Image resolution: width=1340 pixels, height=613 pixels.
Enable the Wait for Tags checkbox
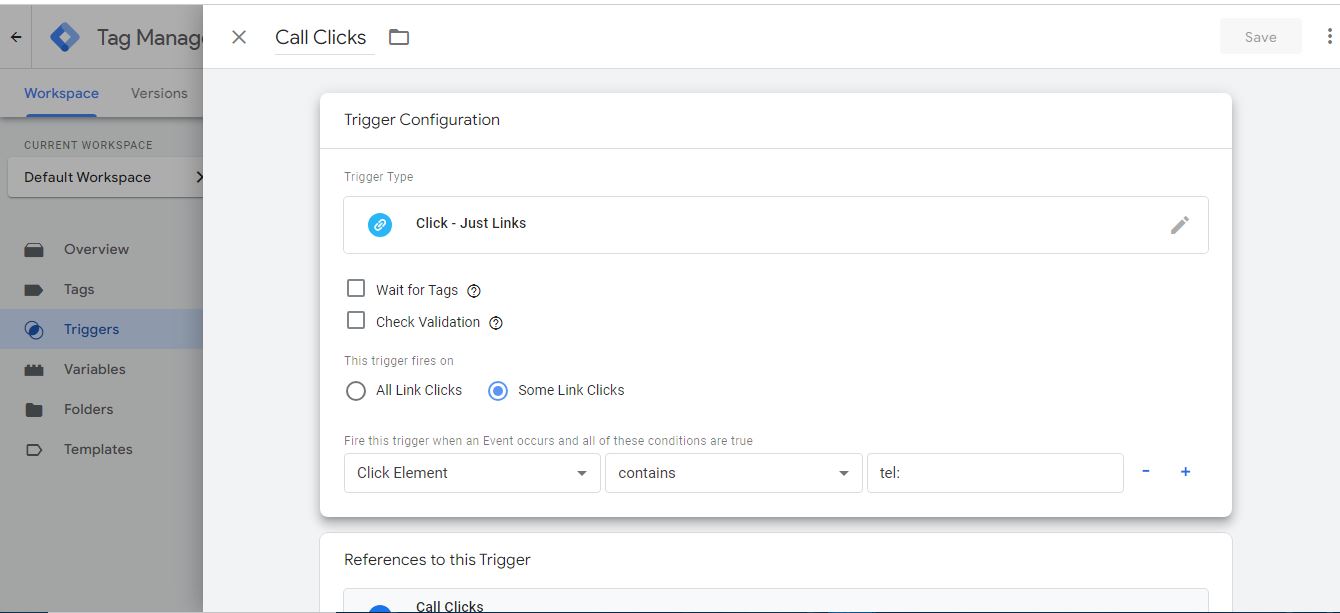click(x=356, y=289)
